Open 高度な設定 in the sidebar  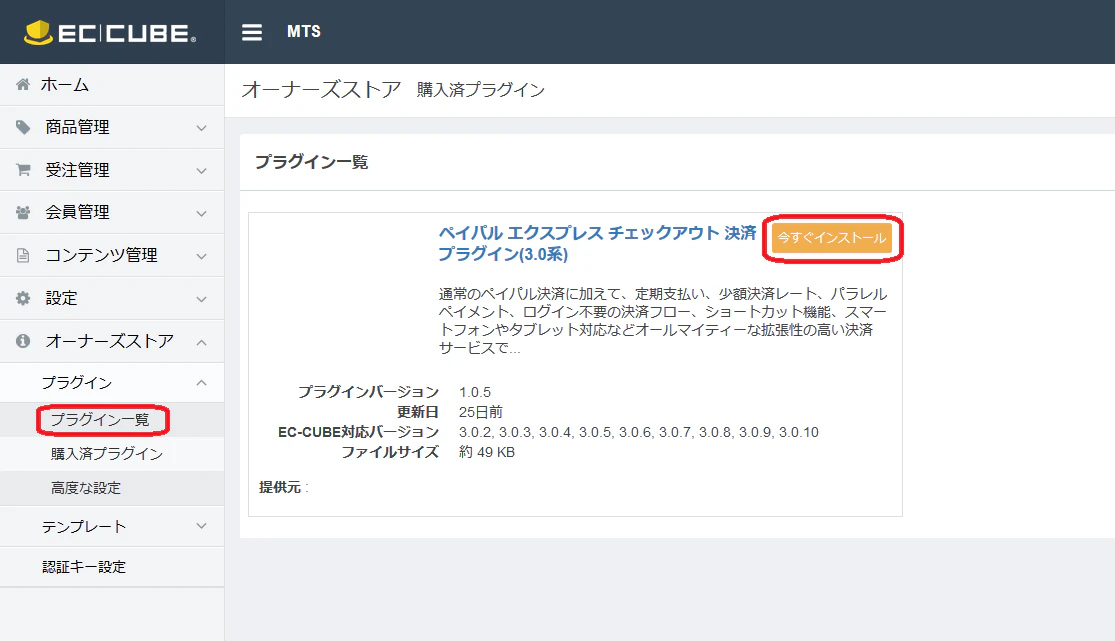click(x=86, y=488)
